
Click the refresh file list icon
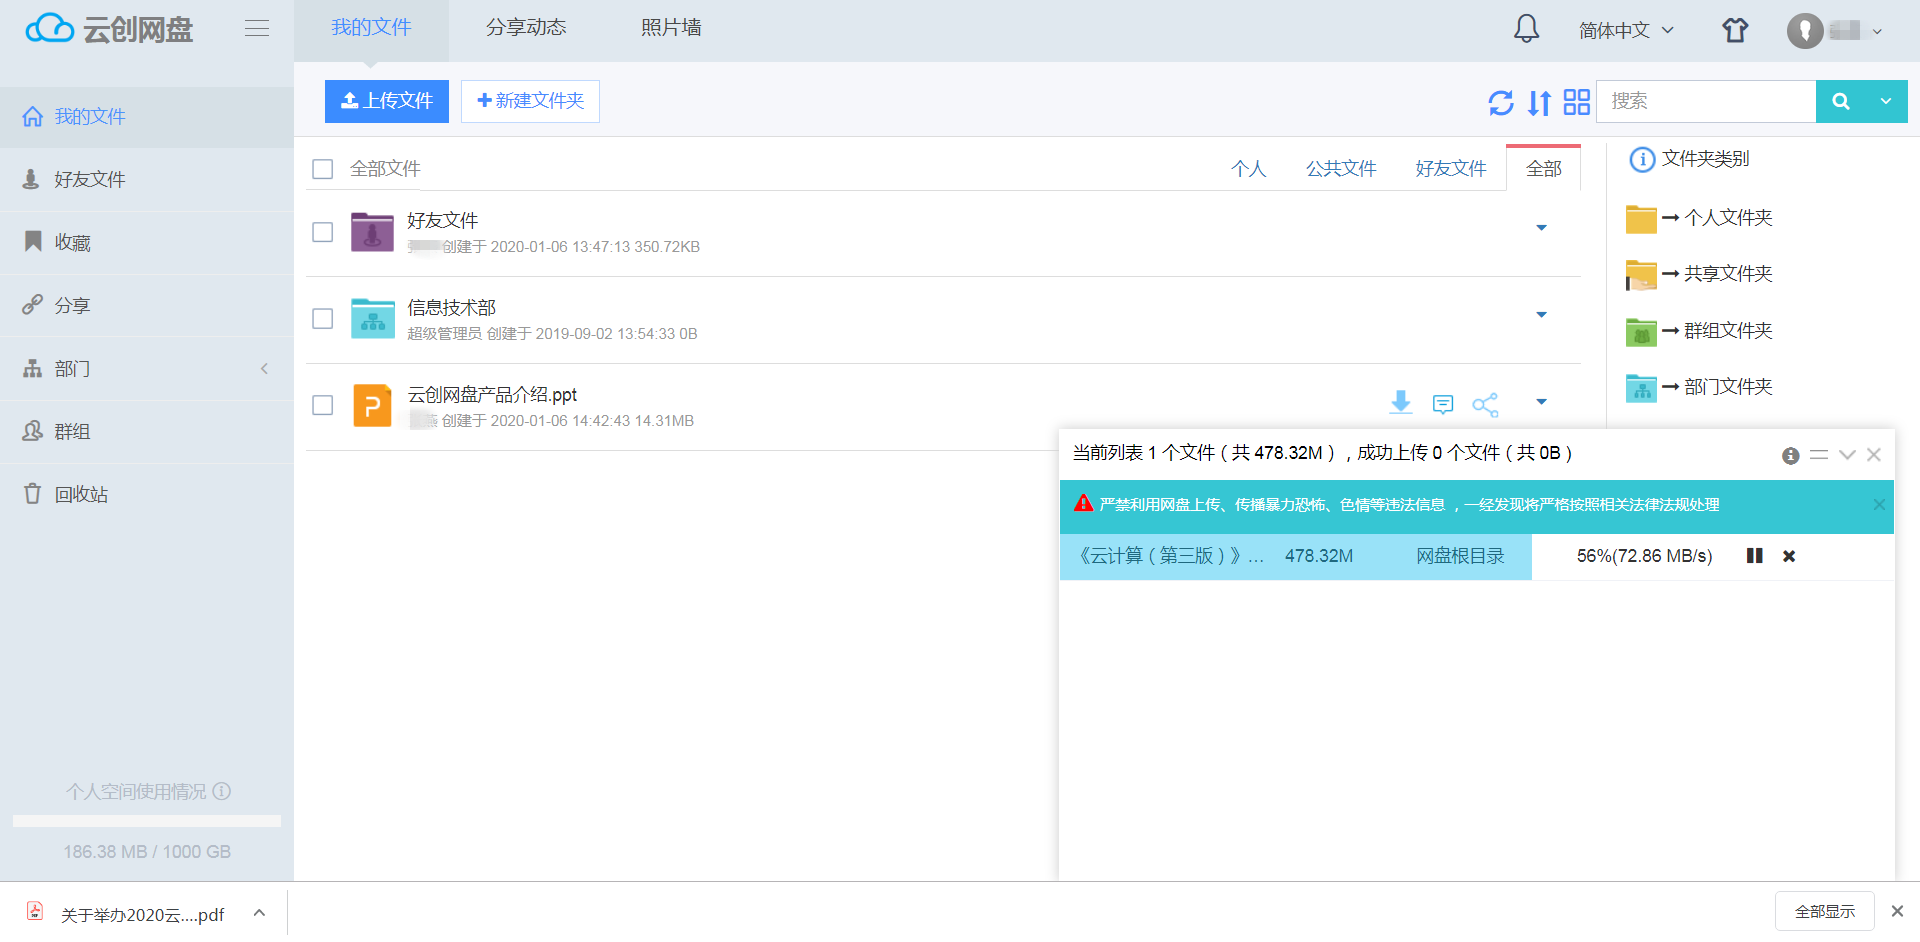click(x=1500, y=102)
